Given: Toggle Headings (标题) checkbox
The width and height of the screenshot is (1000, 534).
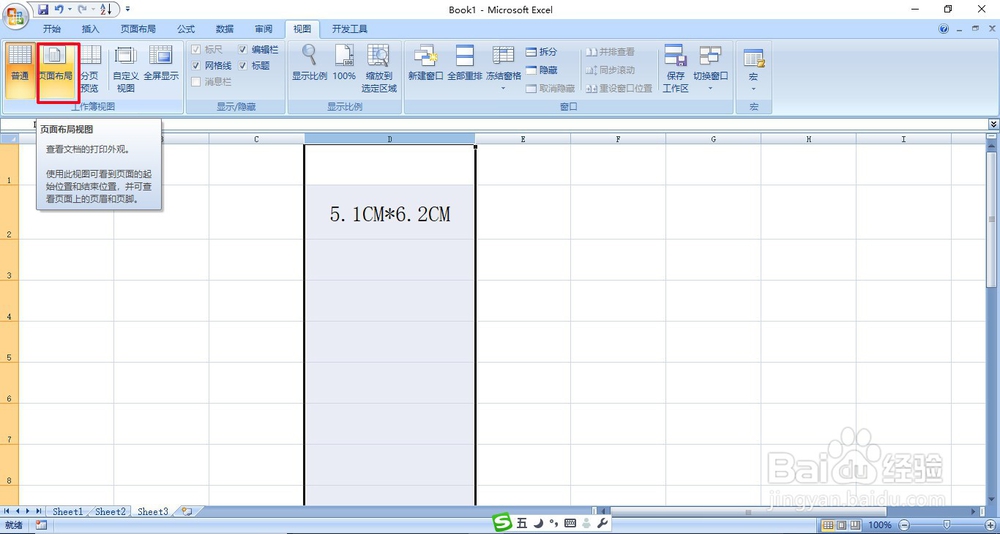Looking at the screenshot, I should point(243,66).
